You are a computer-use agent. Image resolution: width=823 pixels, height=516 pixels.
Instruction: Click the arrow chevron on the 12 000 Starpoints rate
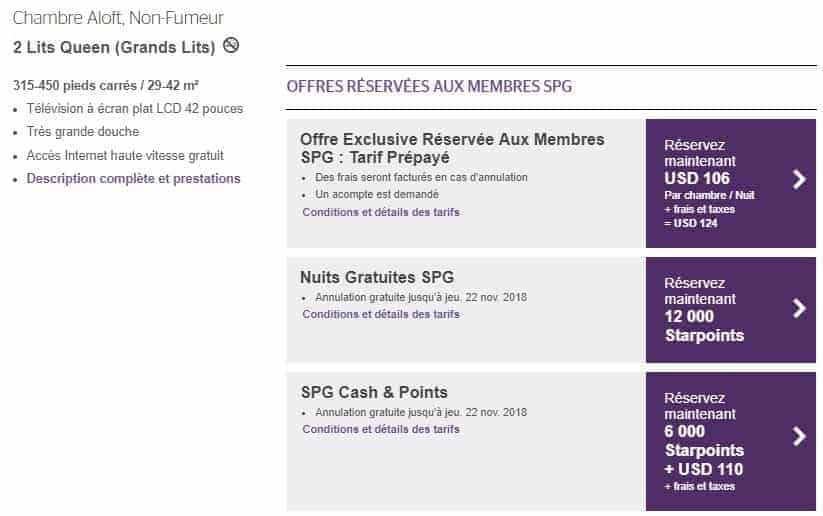pyautogui.click(x=798, y=308)
